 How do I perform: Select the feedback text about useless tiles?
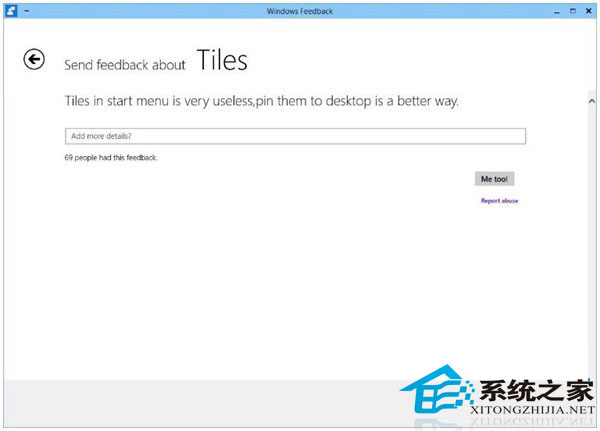(261, 101)
